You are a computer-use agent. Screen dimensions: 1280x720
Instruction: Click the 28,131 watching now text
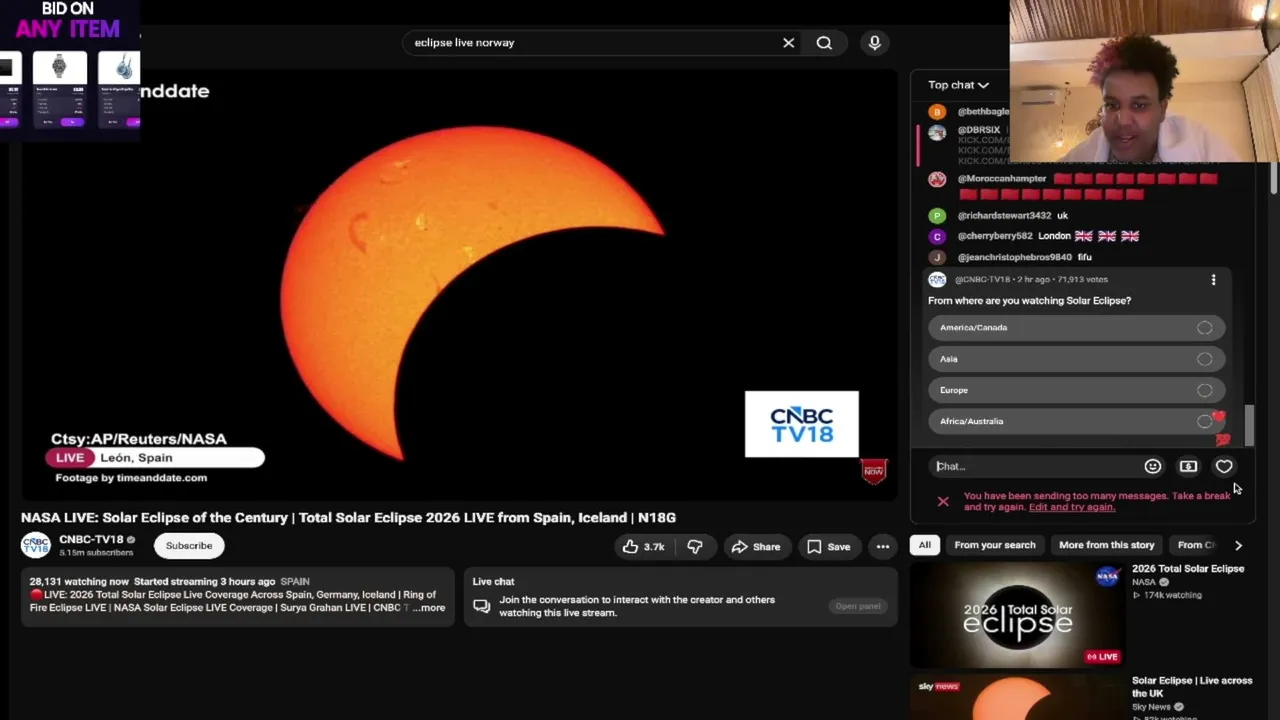click(x=79, y=582)
